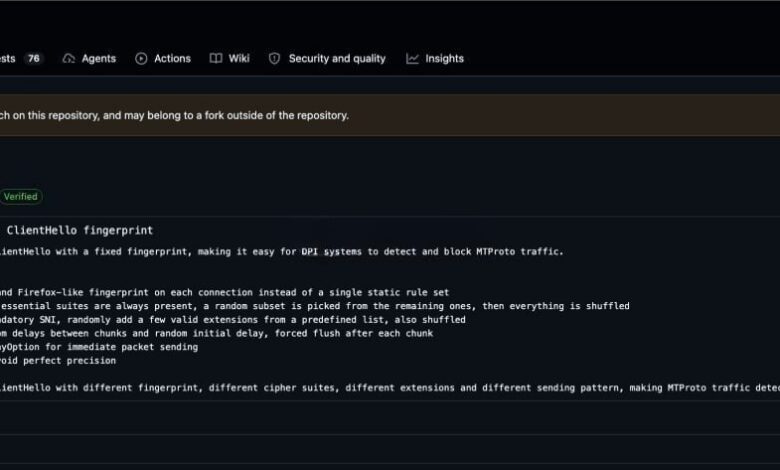This screenshot has height=470, width=780.
Task: Open the Wiki tab
Action: click(229, 59)
